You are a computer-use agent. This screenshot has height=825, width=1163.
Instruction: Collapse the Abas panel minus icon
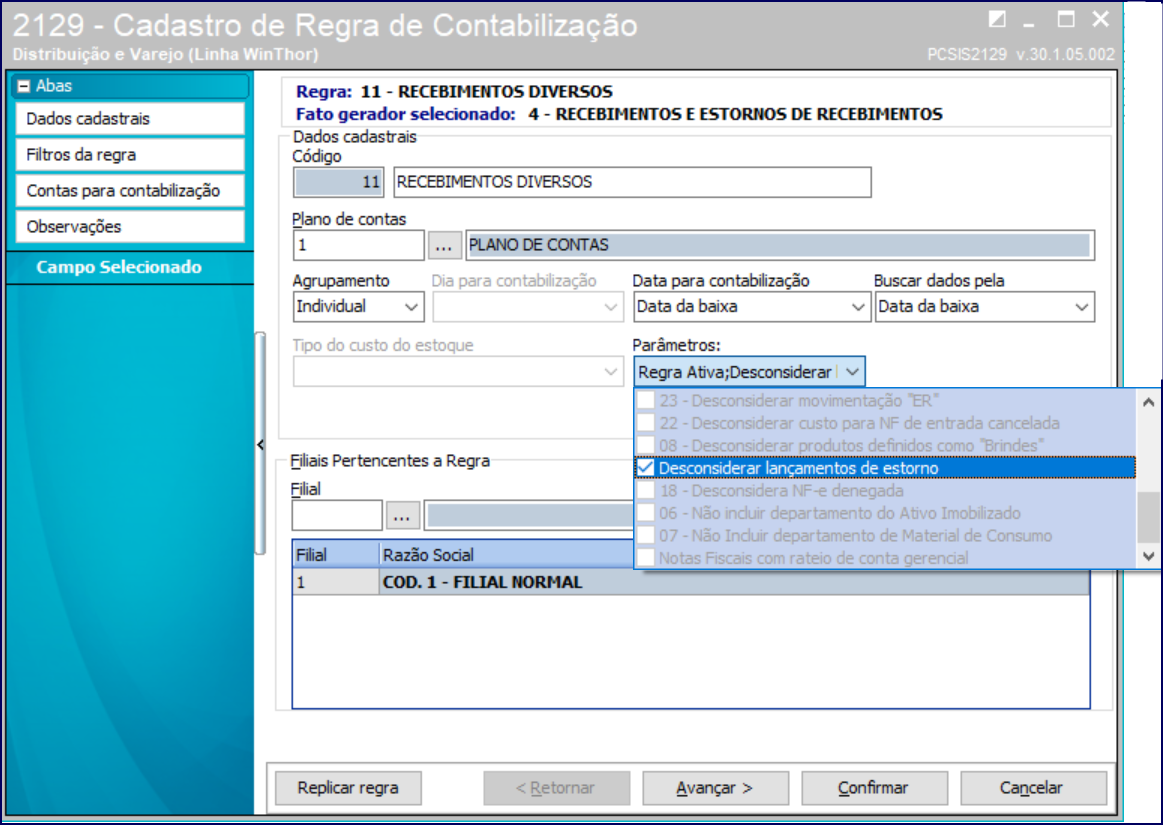(x=24, y=86)
